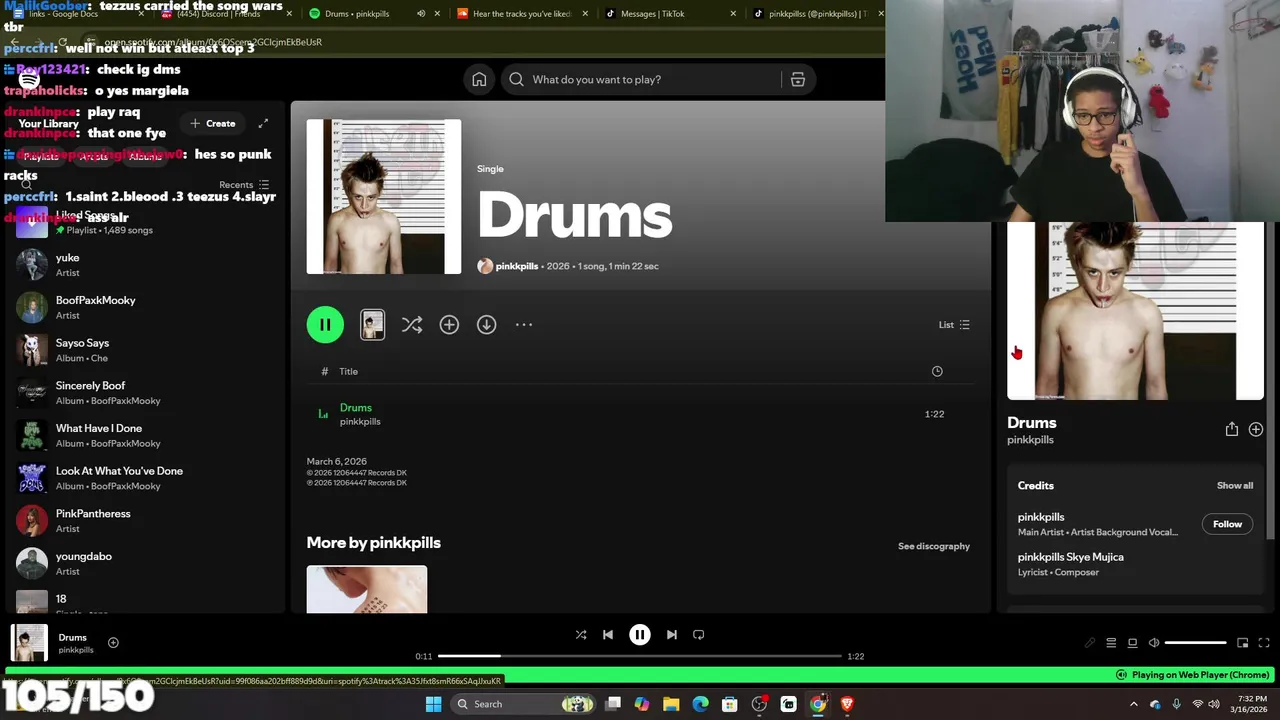Open youngdabo artist in library
This screenshot has height=720, width=1280.
[x=145, y=563]
